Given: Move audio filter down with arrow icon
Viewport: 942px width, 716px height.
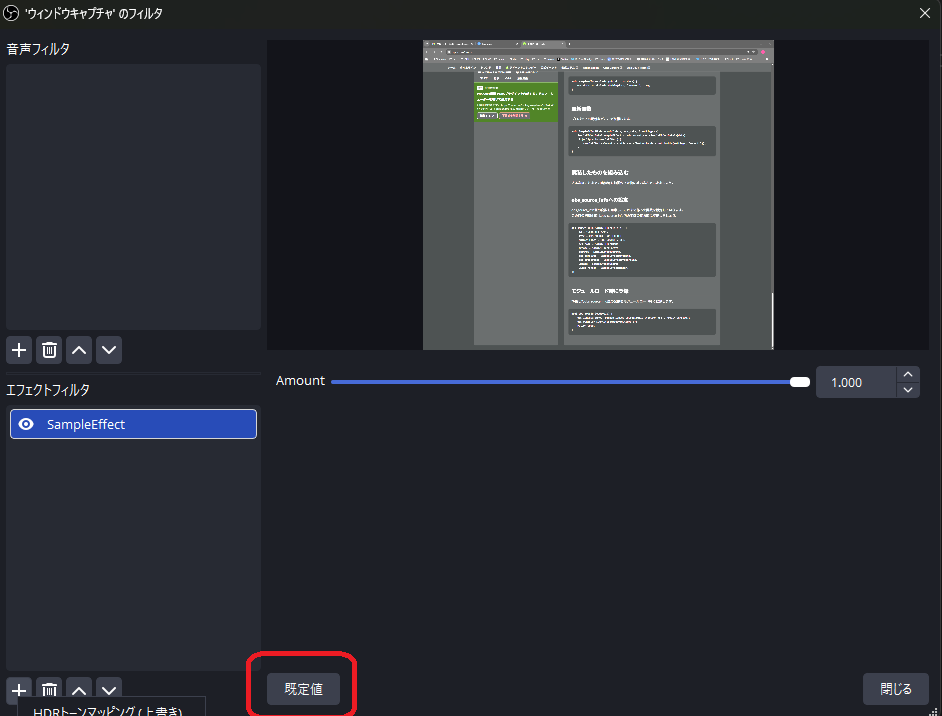Looking at the screenshot, I should [109, 350].
